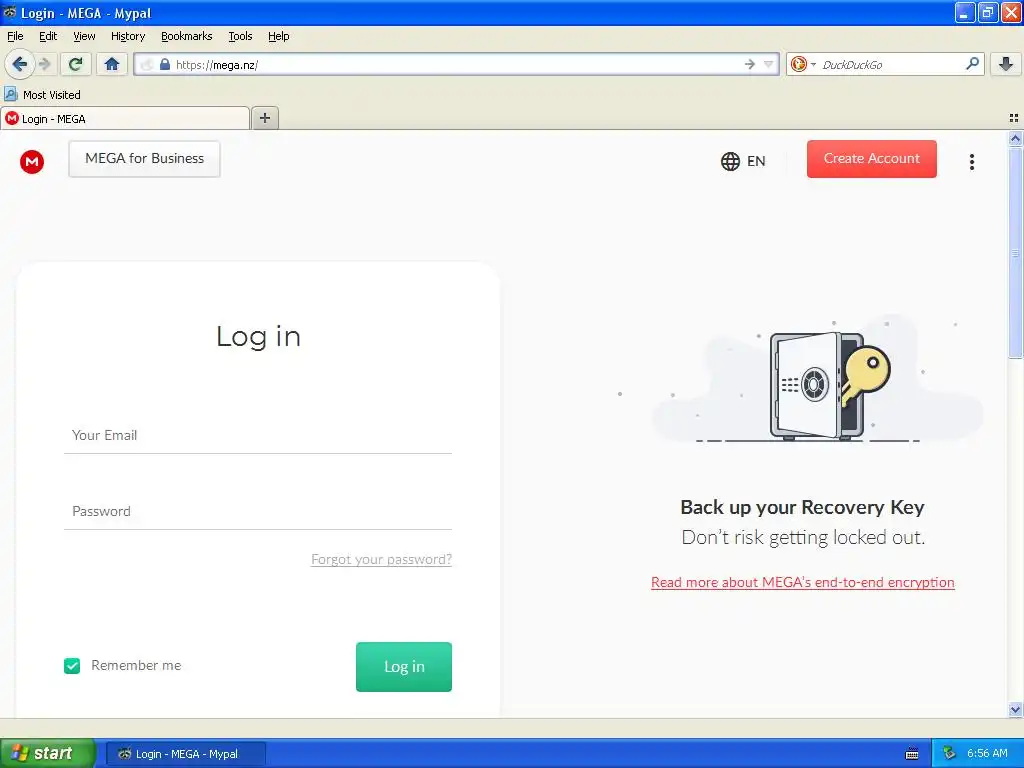The width and height of the screenshot is (1024, 768).
Task: Click the Go arrow in the address bar
Action: pos(749,64)
